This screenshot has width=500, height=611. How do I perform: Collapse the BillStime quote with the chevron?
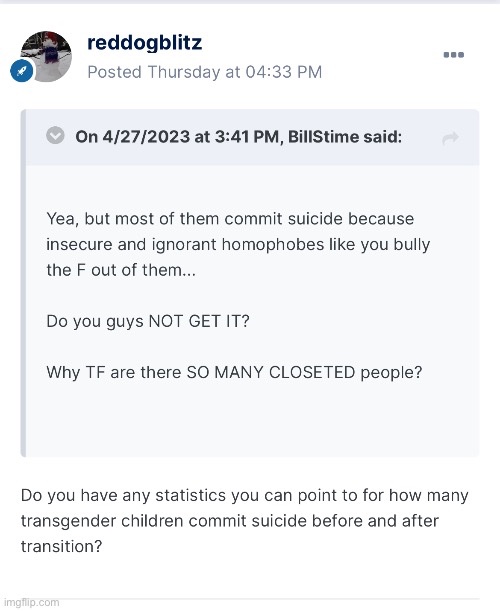point(55,136)
